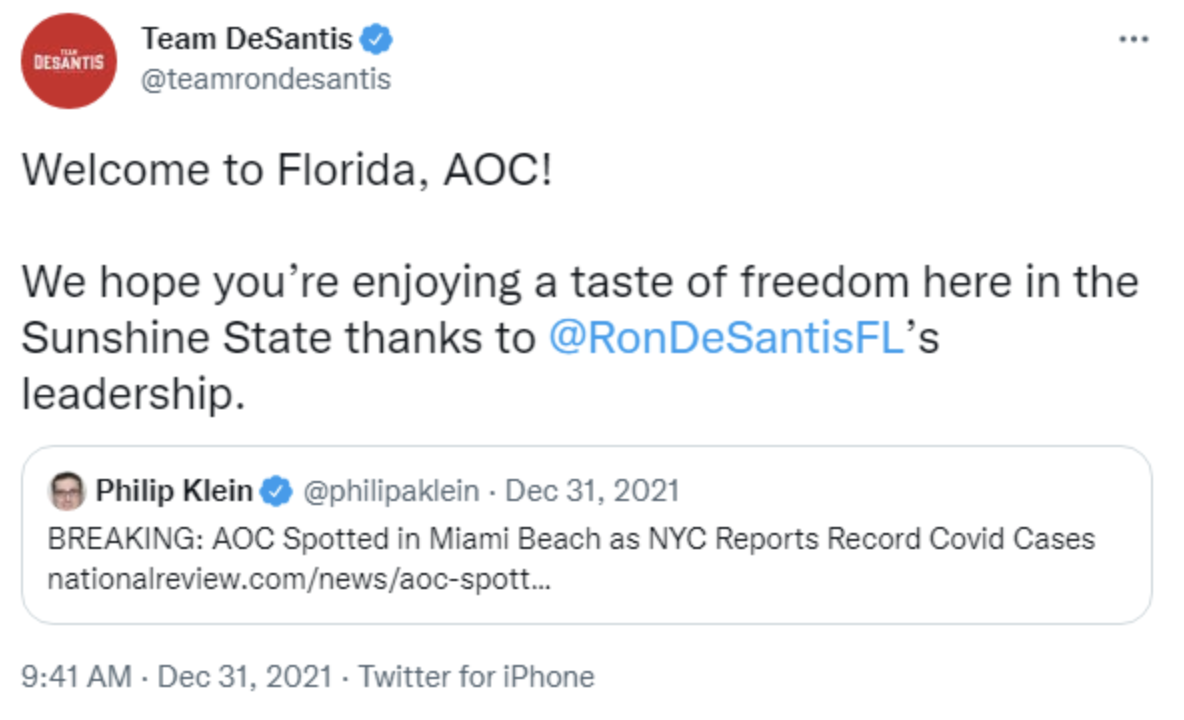1184x720 pixels.
Task: Click the 'Welcome to Florida, AOC!' text
Action: pos(286,170)
